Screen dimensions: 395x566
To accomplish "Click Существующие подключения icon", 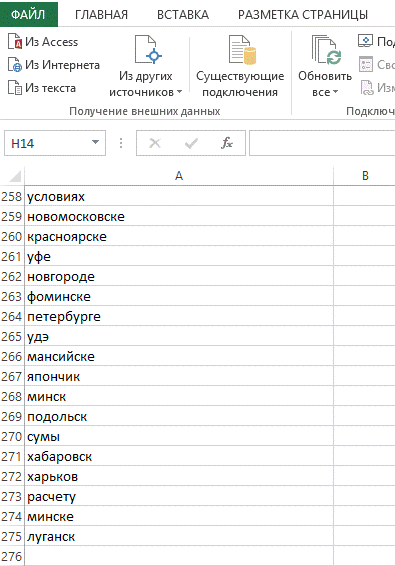I will tap(242, 50).
